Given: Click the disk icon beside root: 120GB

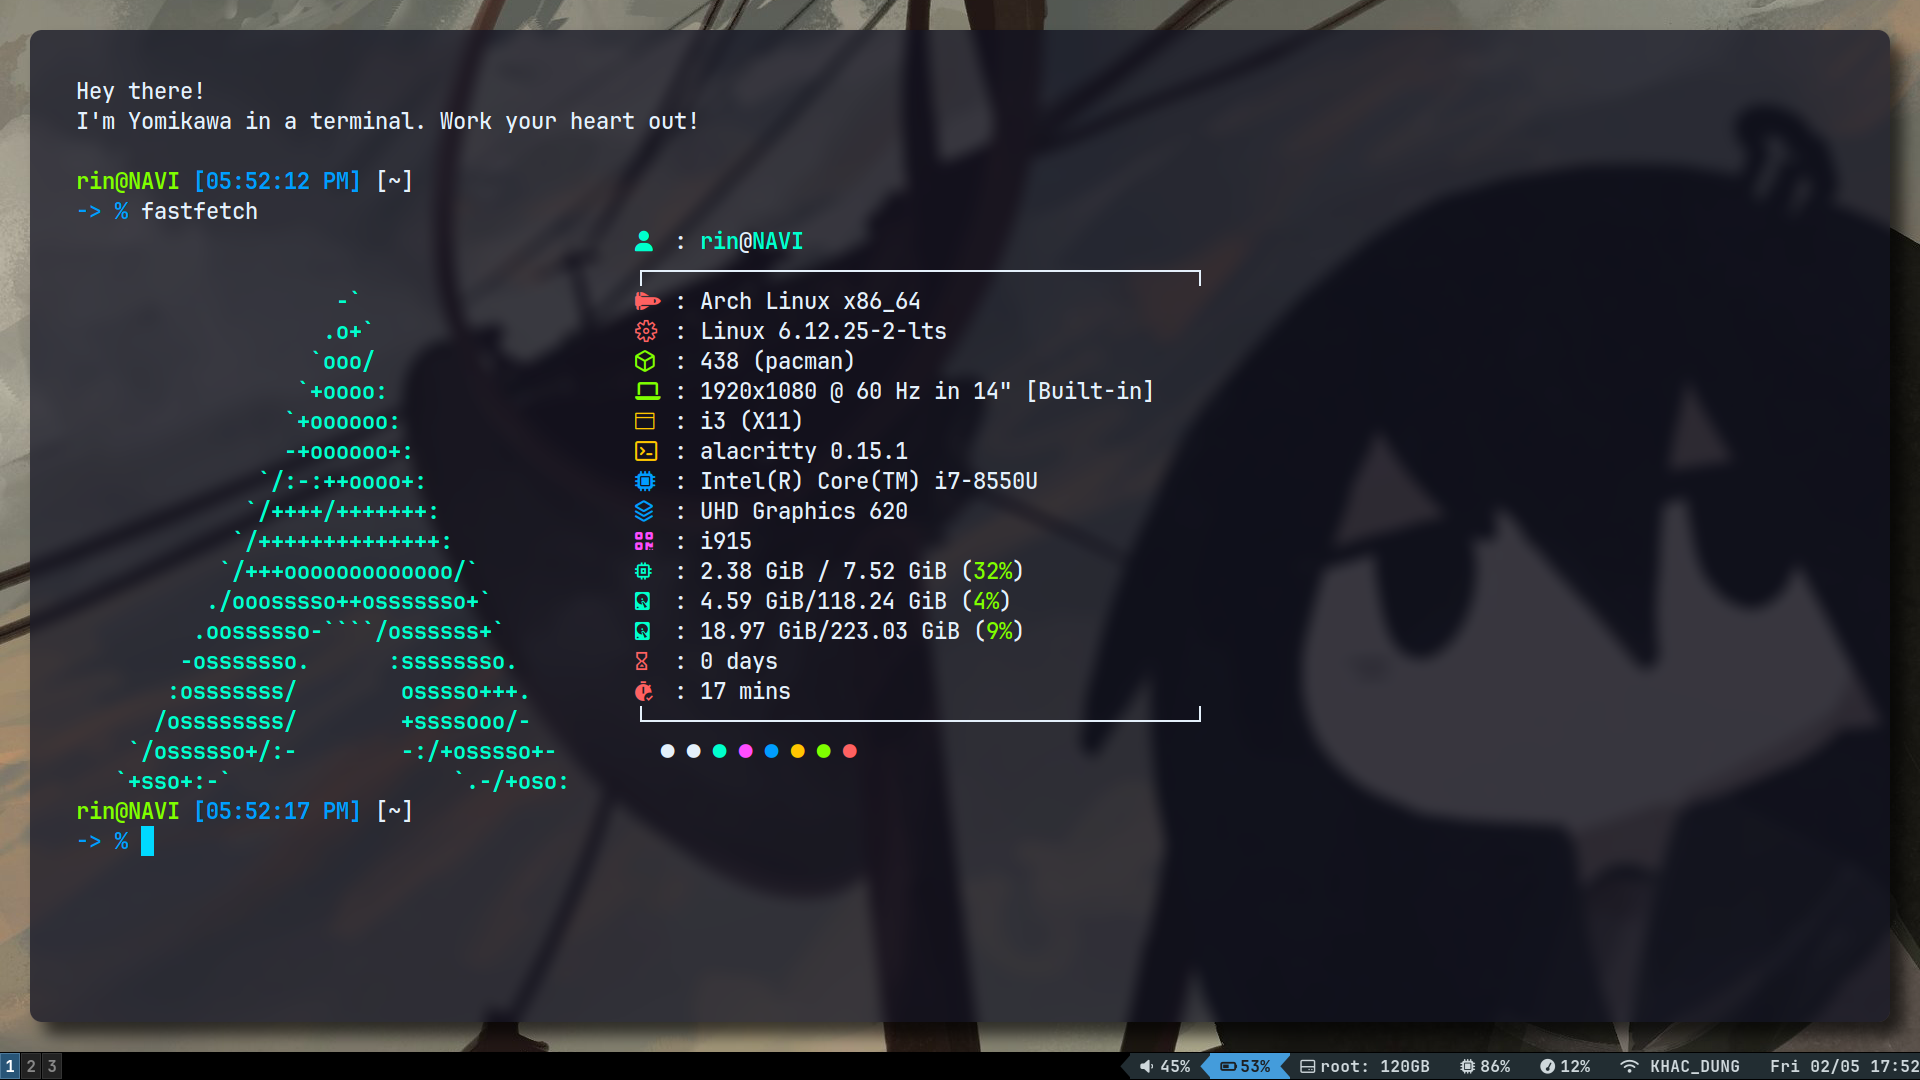Looking at the screenshot, I should pos(1307,1066).
